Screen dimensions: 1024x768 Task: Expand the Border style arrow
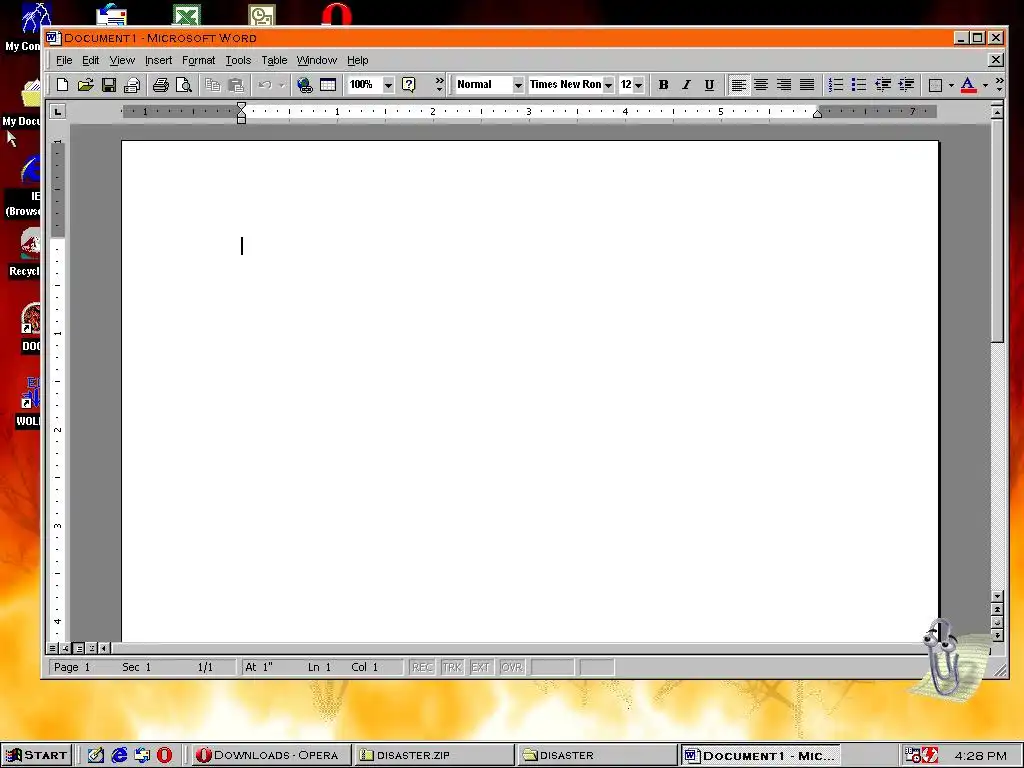[x=951, y=85]
